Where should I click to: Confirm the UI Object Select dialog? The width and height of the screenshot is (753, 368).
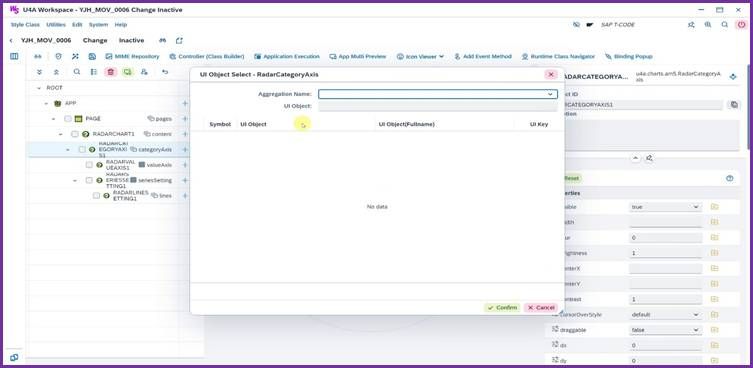pos(502,307)
